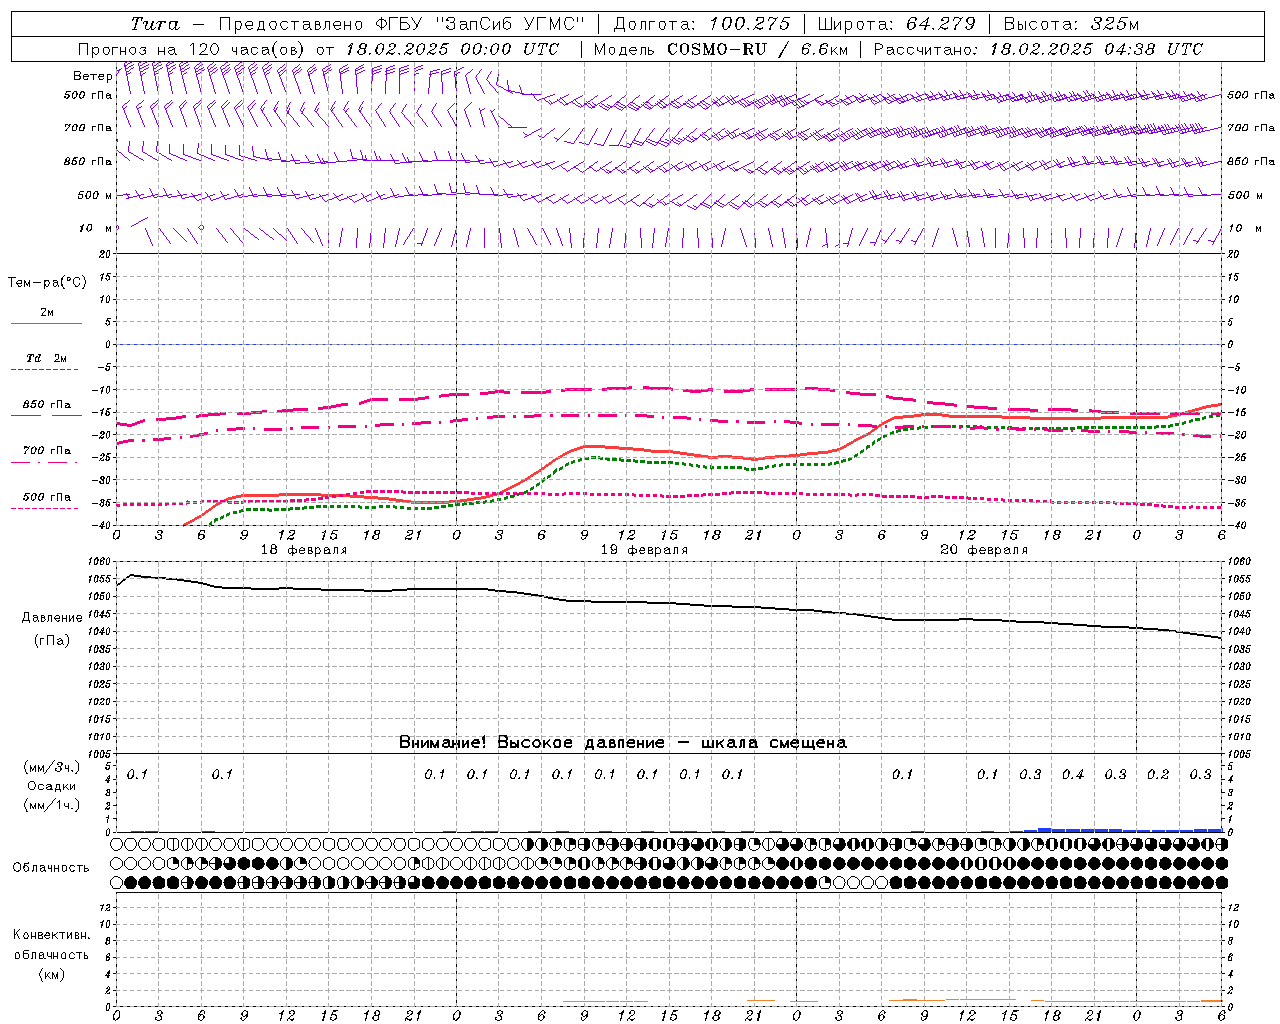Click the "20 февраля" date label
Viewport: 1280px width, 1024px height.
(x=984, y=550)
